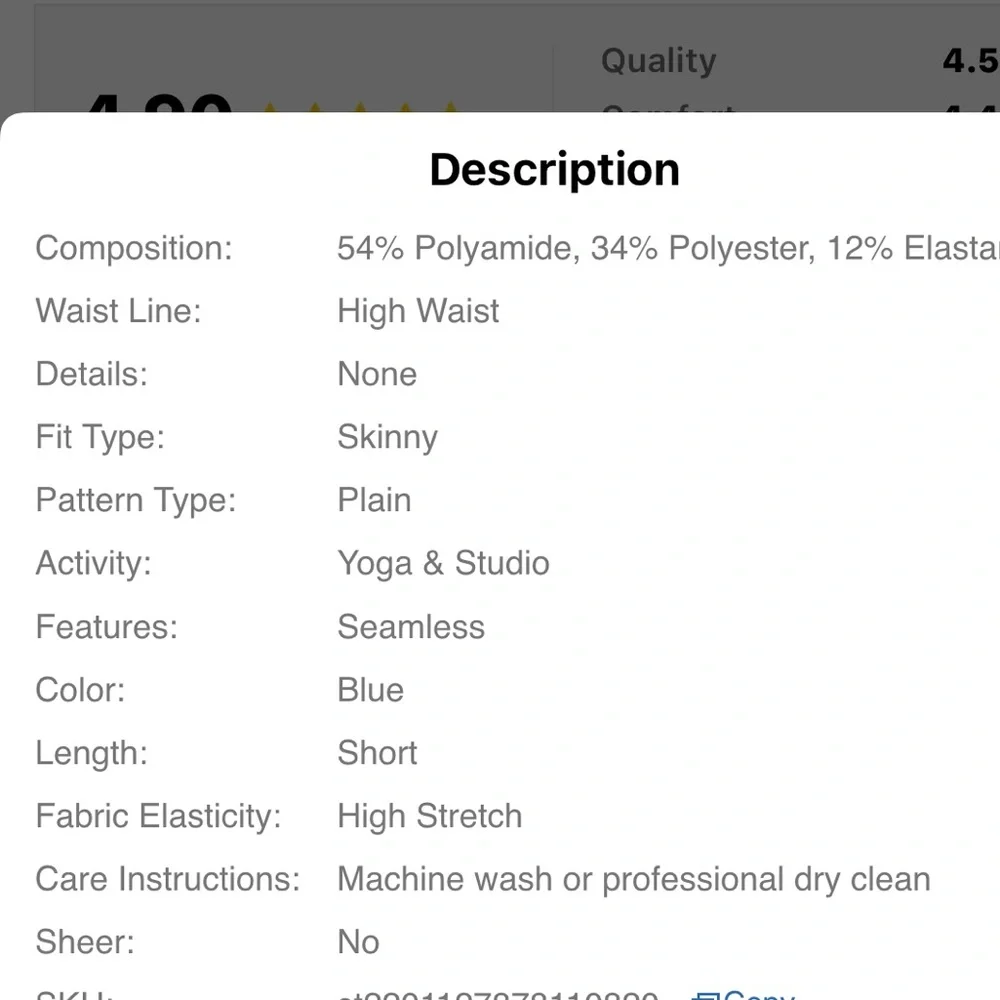Click the High Waist value

tap(418, 311)
